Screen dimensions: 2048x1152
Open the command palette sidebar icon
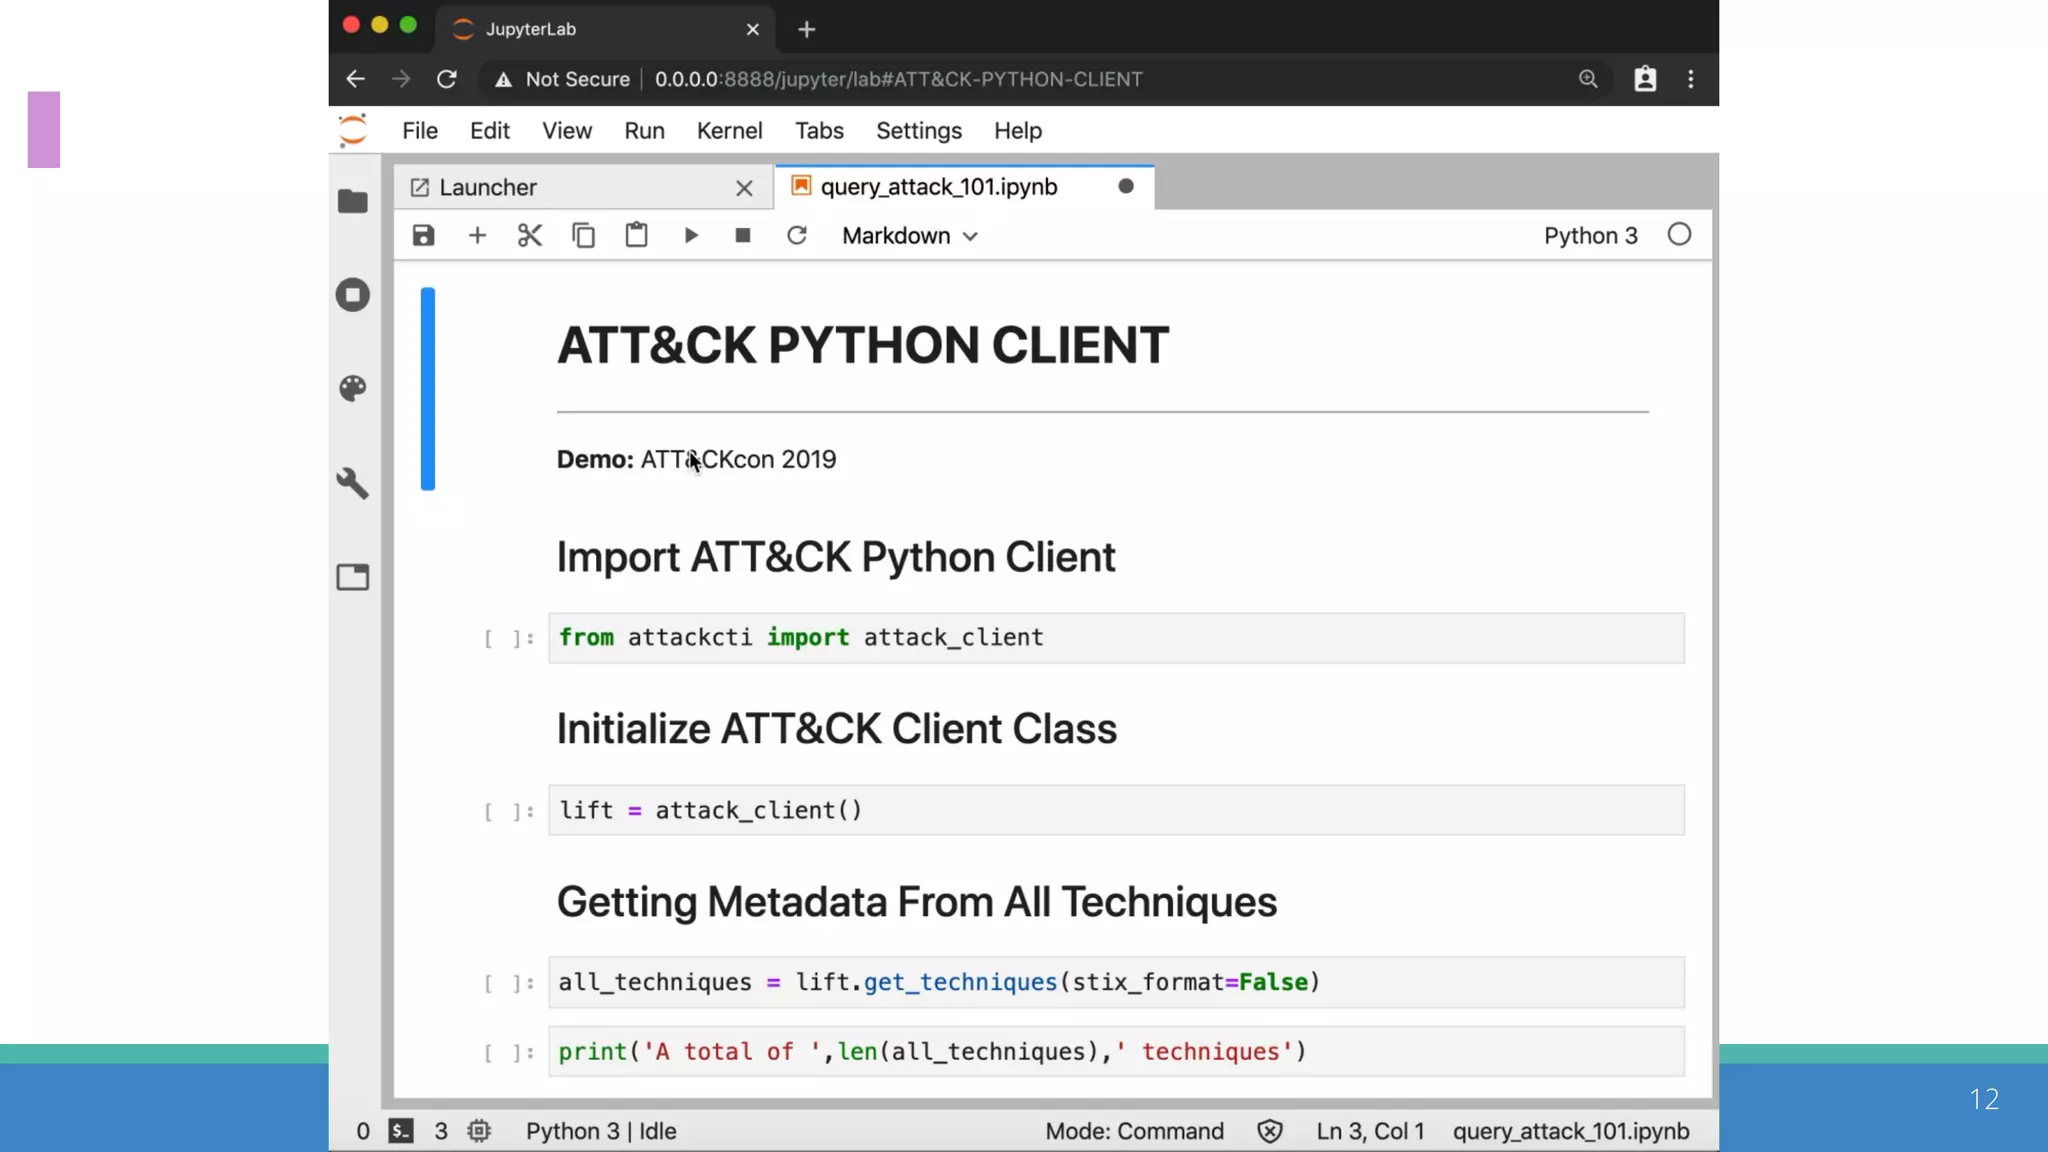[x=352, y=388]
